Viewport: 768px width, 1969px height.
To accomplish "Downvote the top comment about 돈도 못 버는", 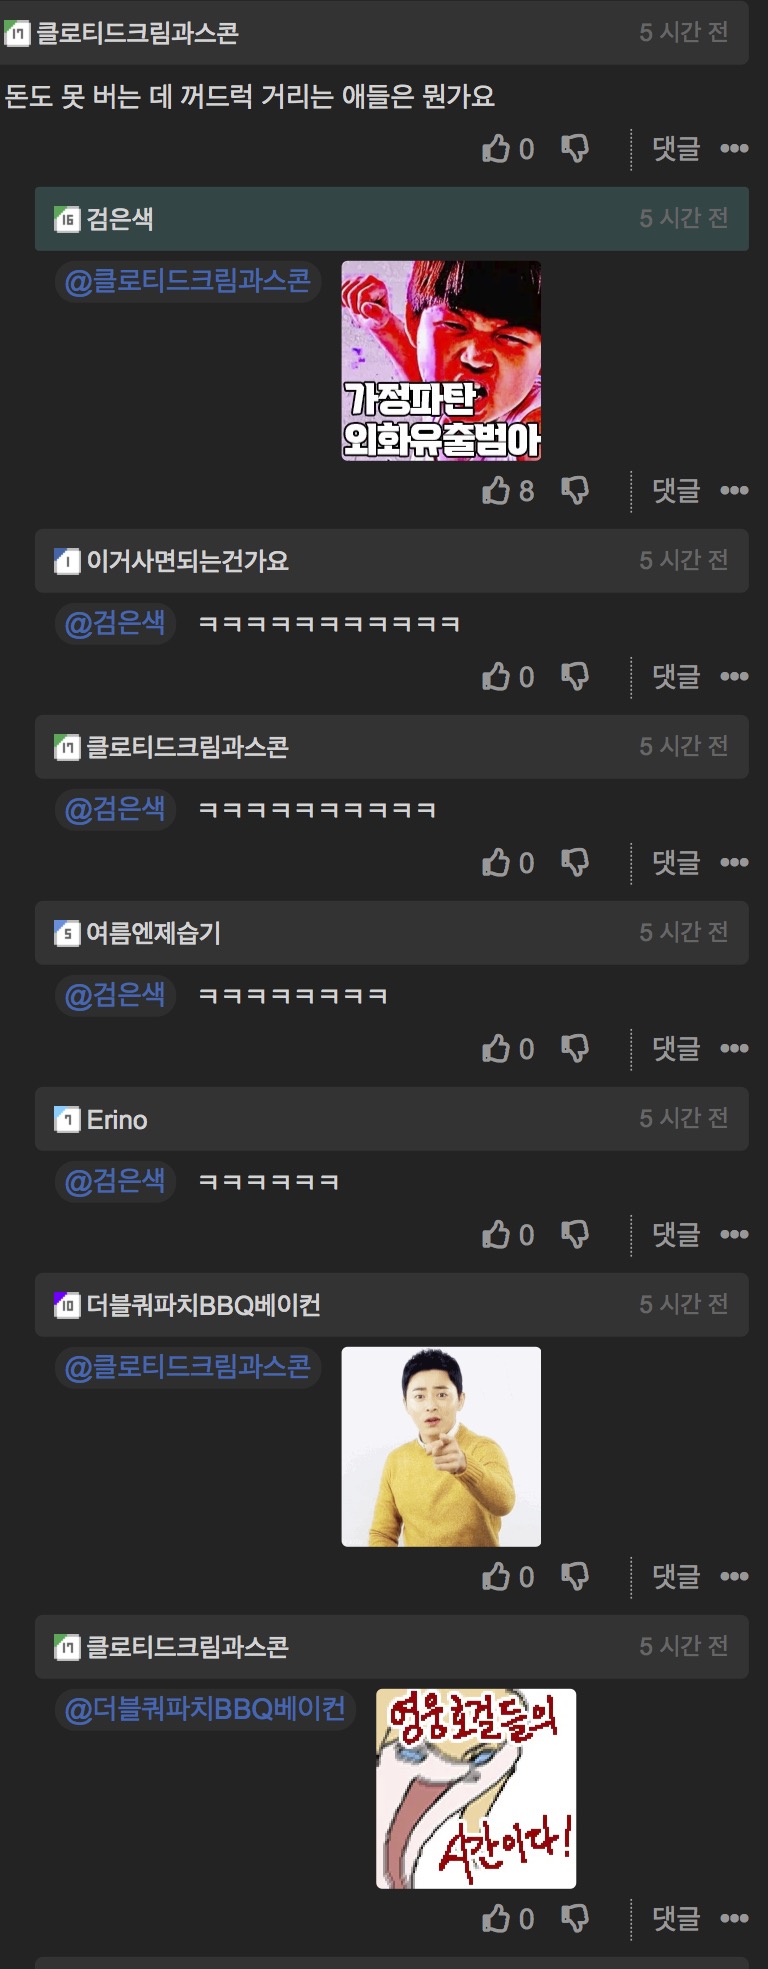I will 575,148.
